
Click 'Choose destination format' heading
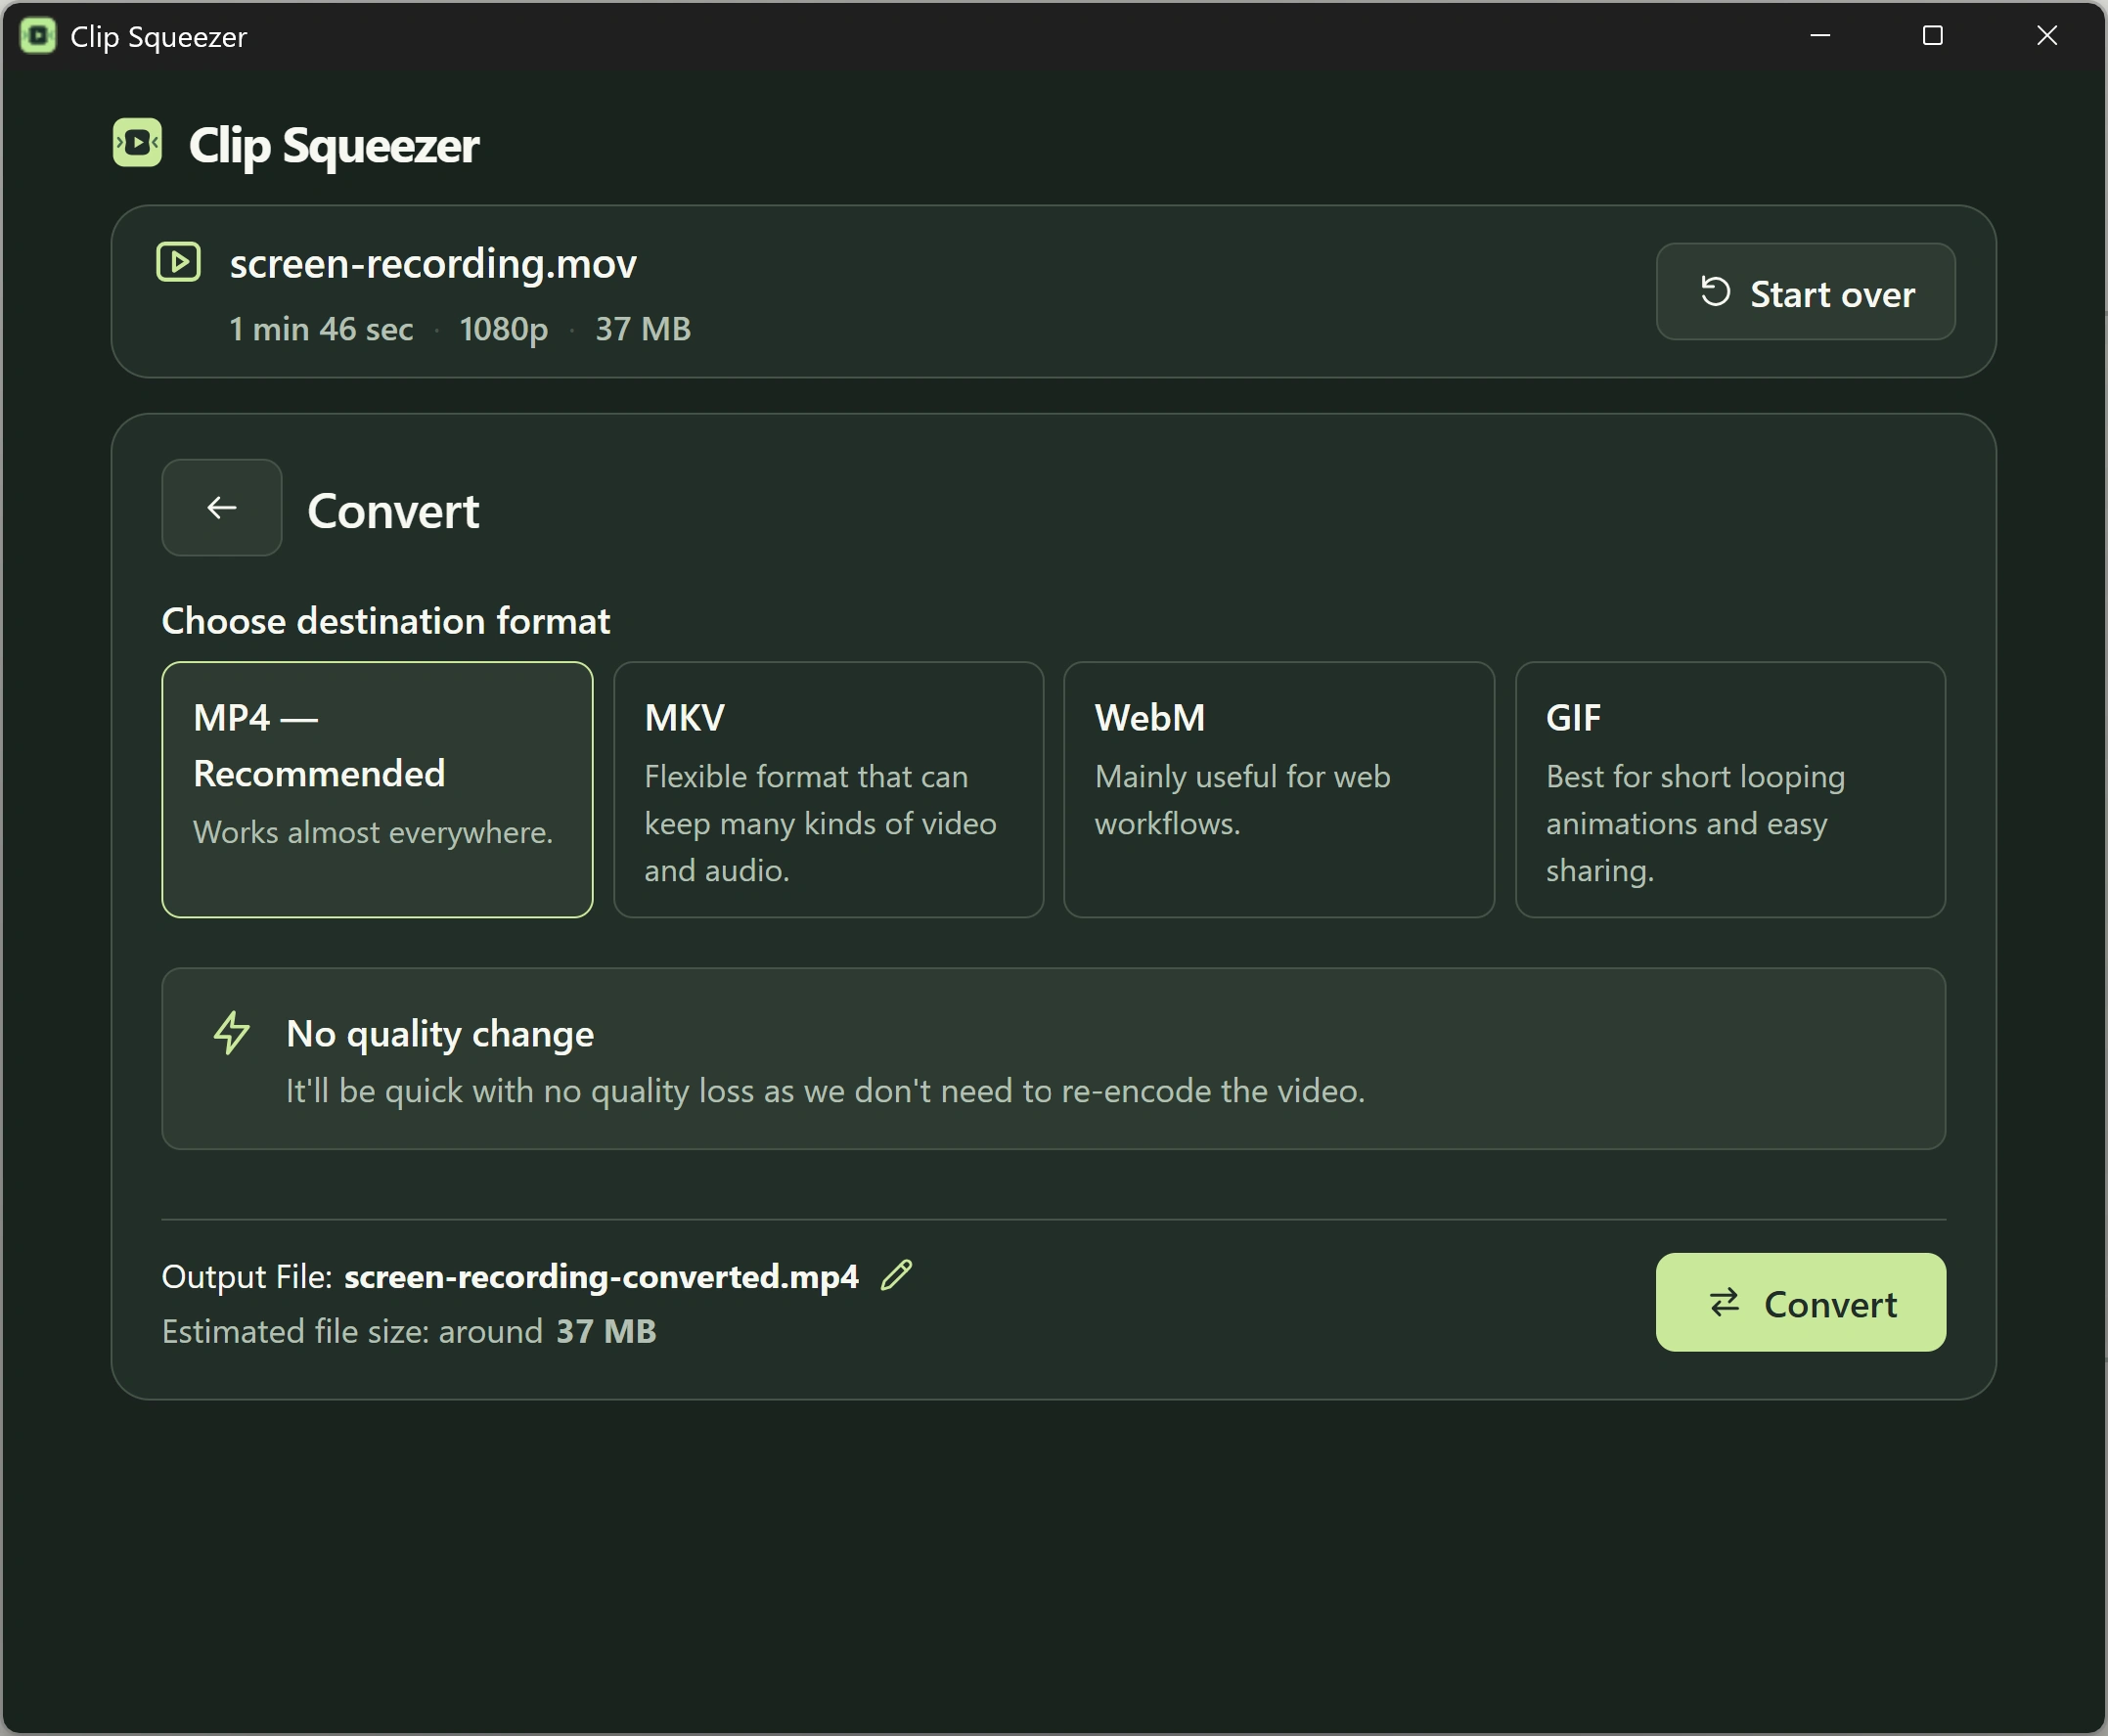pyautogui.click(x=386, y=621)
